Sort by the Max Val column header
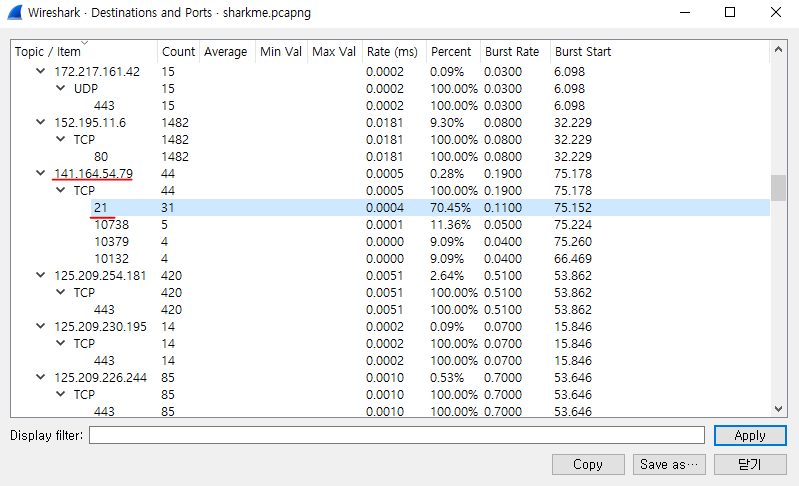Screen dimensions: 799x486 point(335,51)
